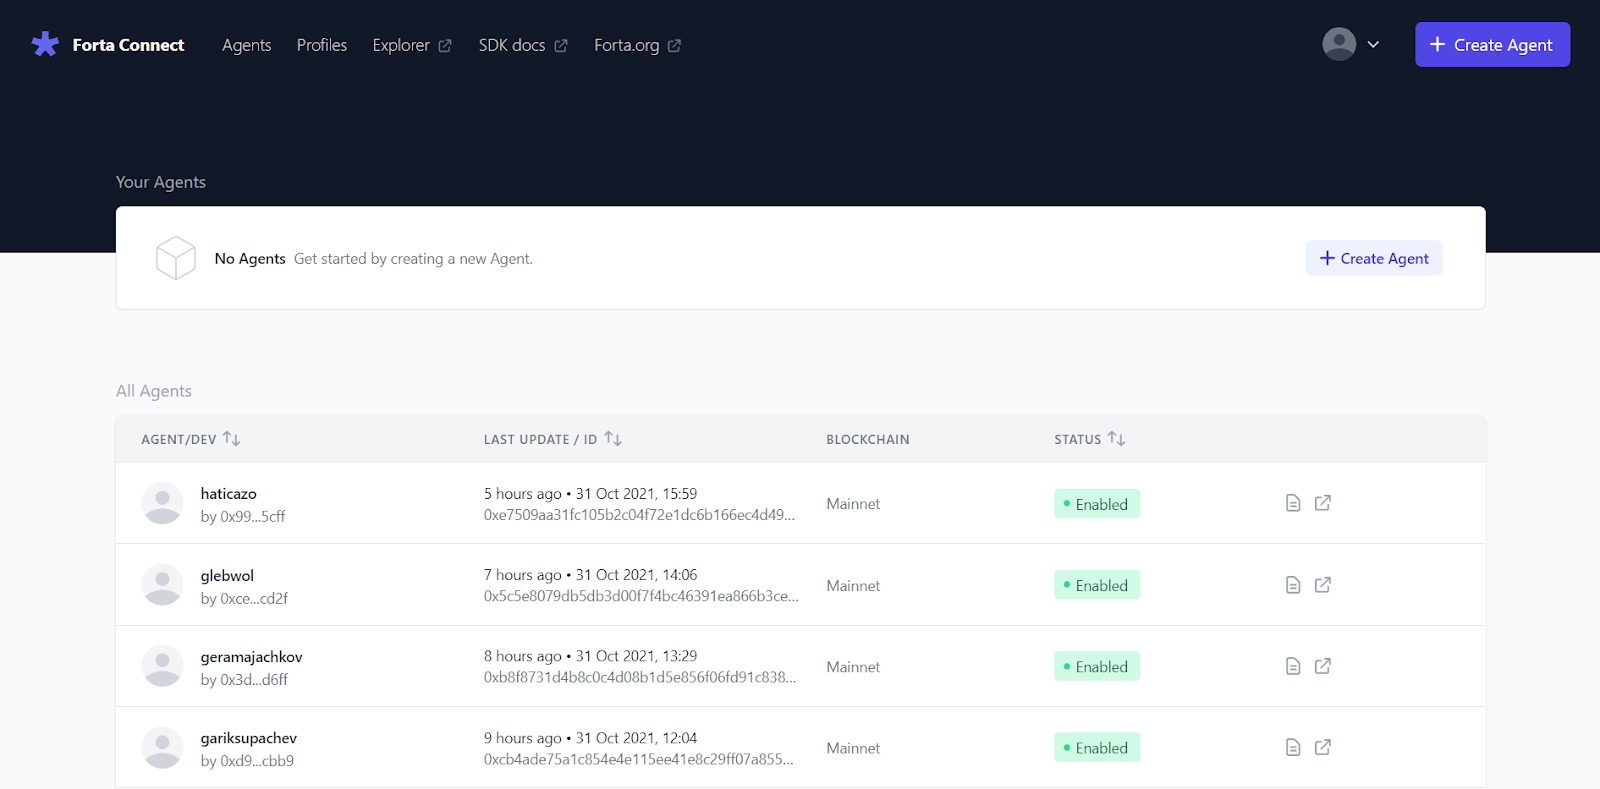Click Create Agent in Your Agents card
This screenshot has height=789, width=1600.
point(1374,258)
